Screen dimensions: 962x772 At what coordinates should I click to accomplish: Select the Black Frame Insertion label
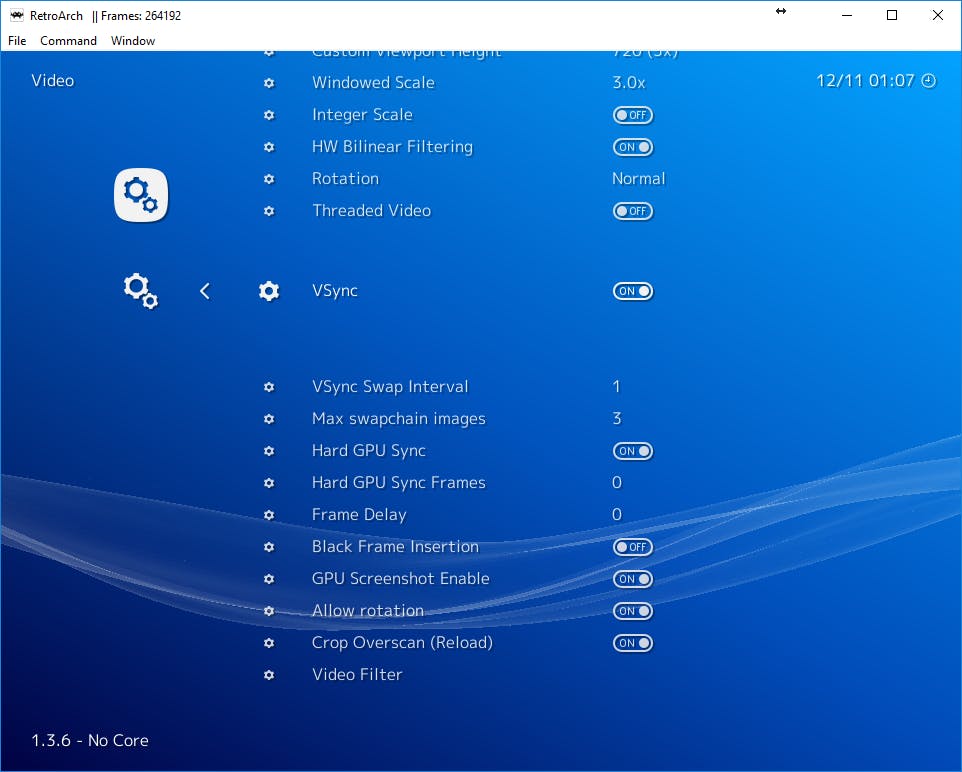[x=395, y=547]
